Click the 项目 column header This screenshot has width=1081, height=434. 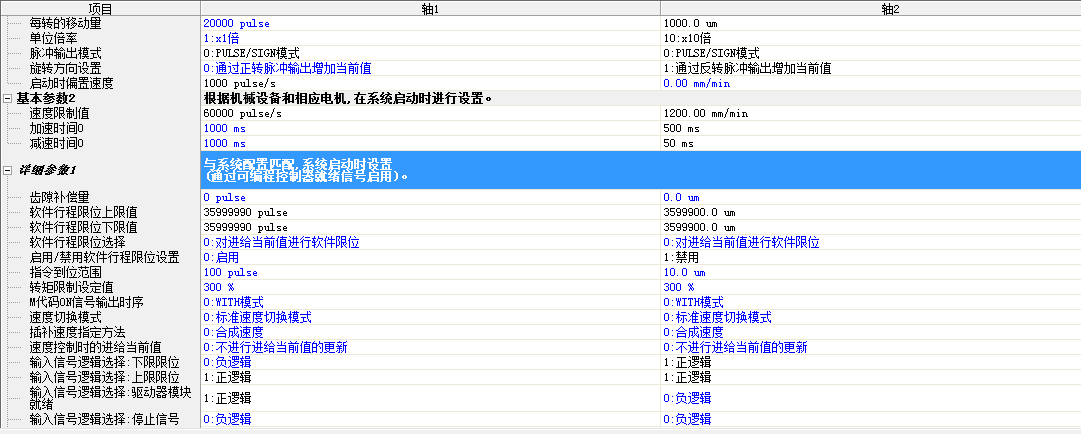[100, 8]
